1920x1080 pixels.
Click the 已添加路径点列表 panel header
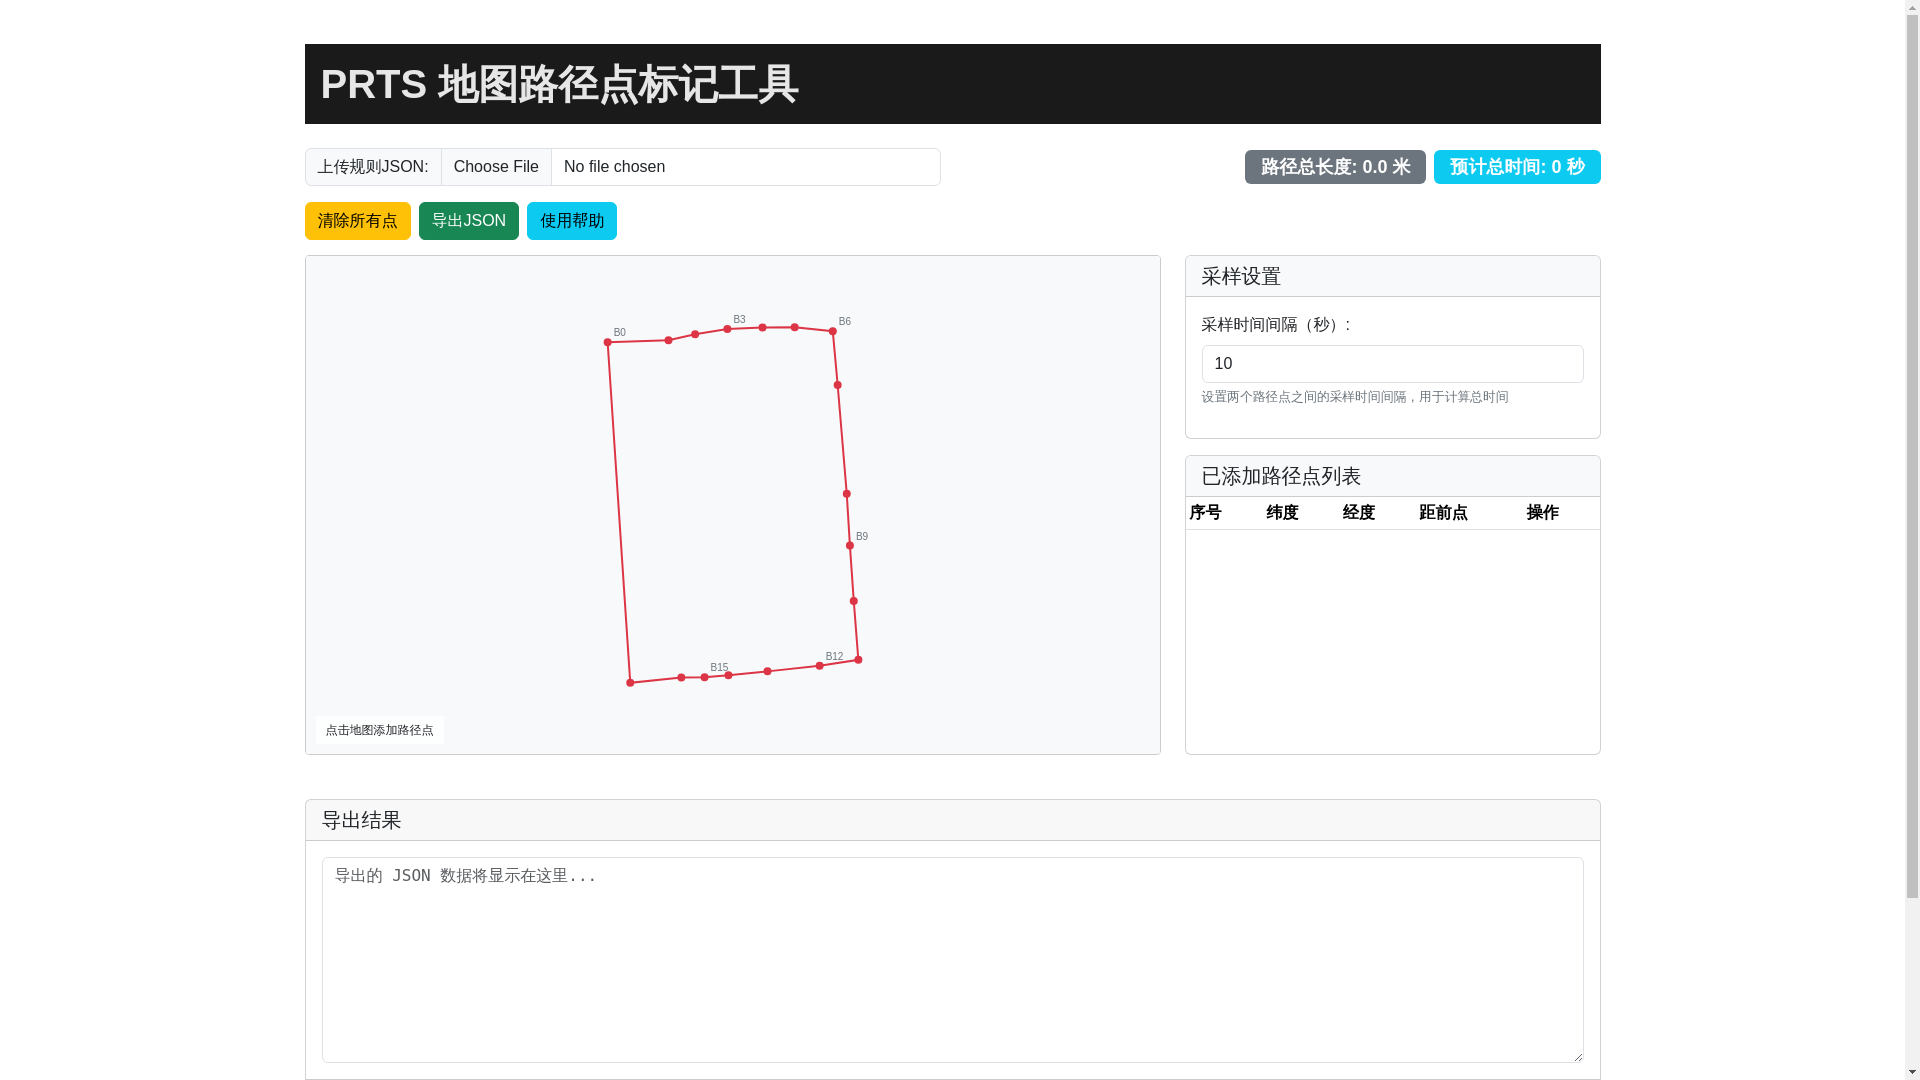pyautogui.click(x=1392, y=476)
